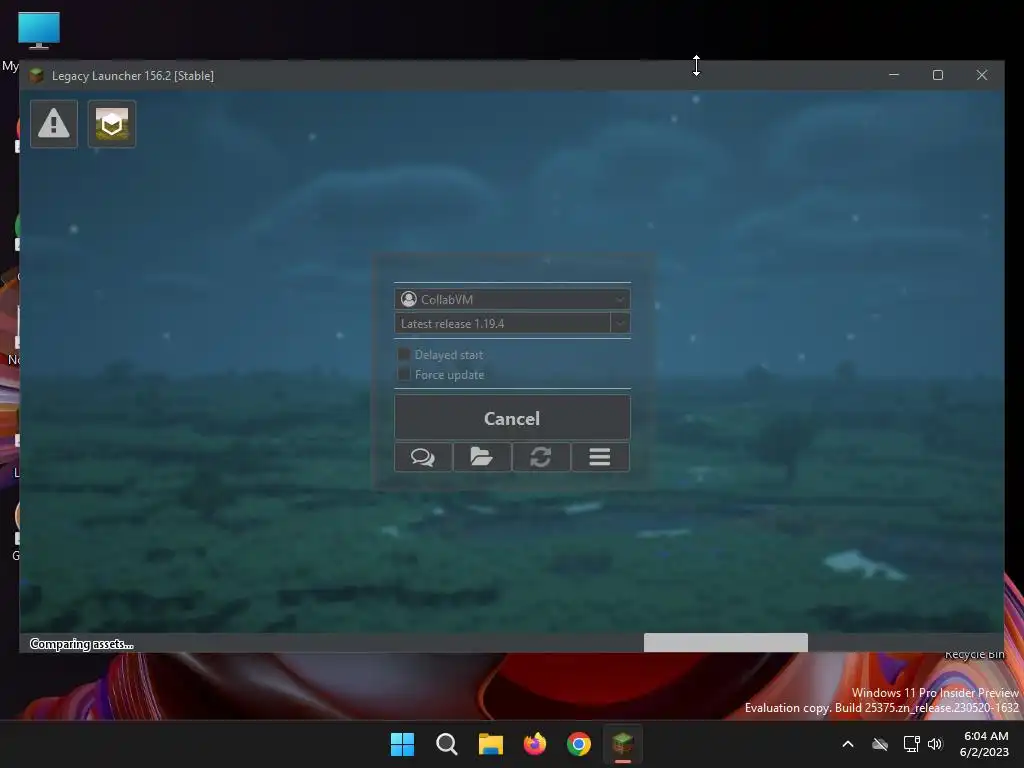
Task: Select the My PC desktop icon
Action: [38, 31]
